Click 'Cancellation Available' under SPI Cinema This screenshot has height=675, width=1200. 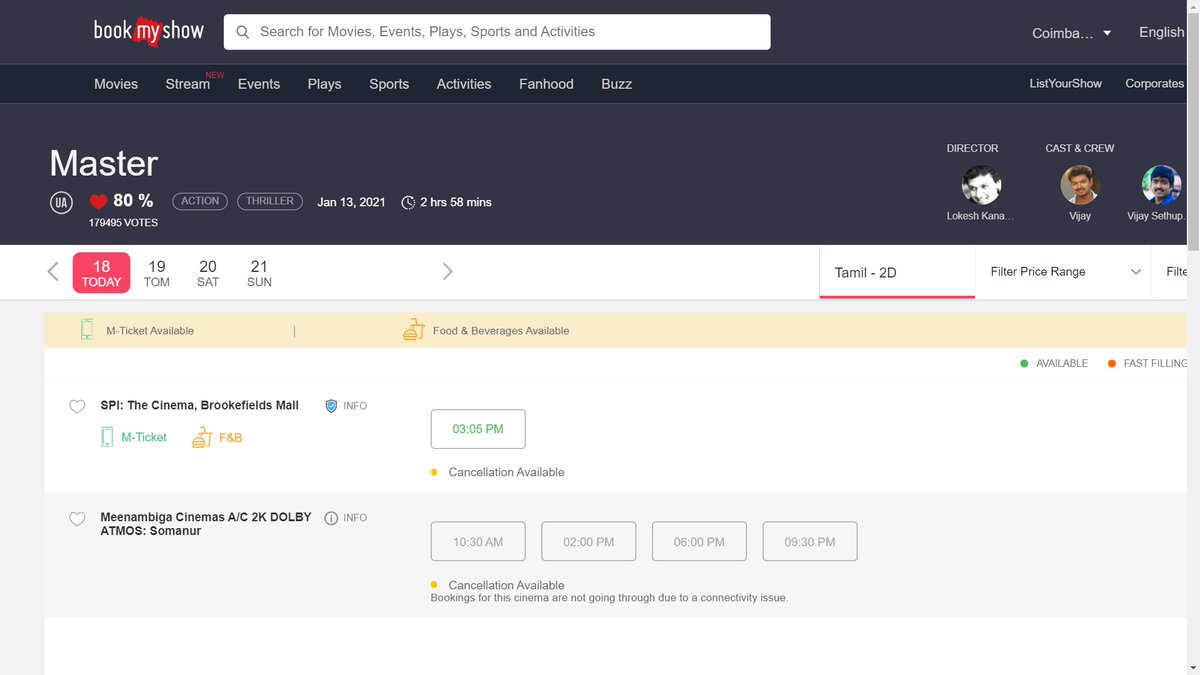click(506, 472)
